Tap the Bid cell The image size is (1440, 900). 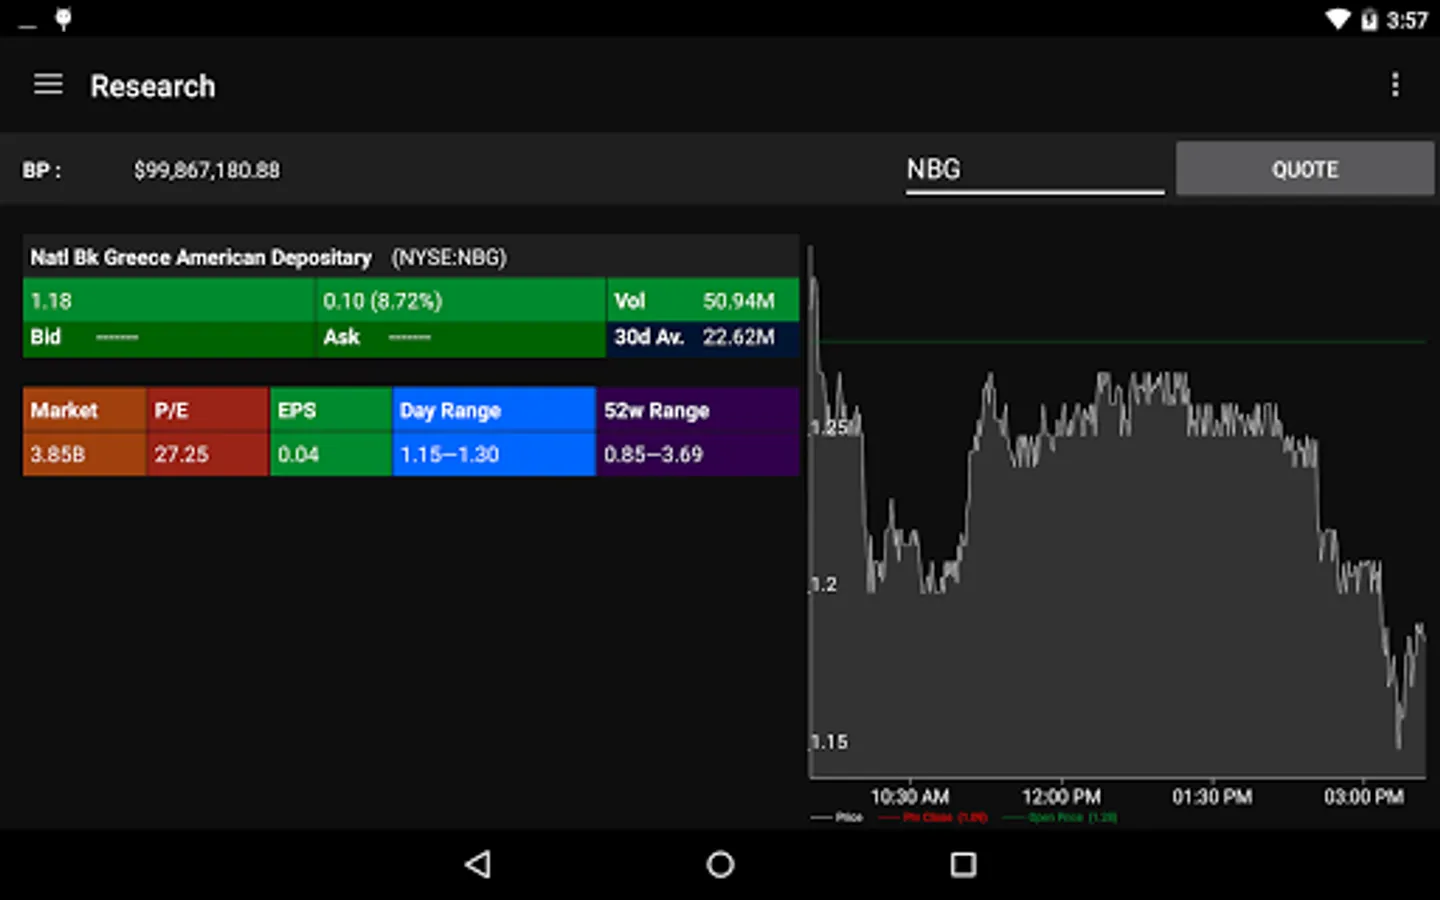pos(169,338)
